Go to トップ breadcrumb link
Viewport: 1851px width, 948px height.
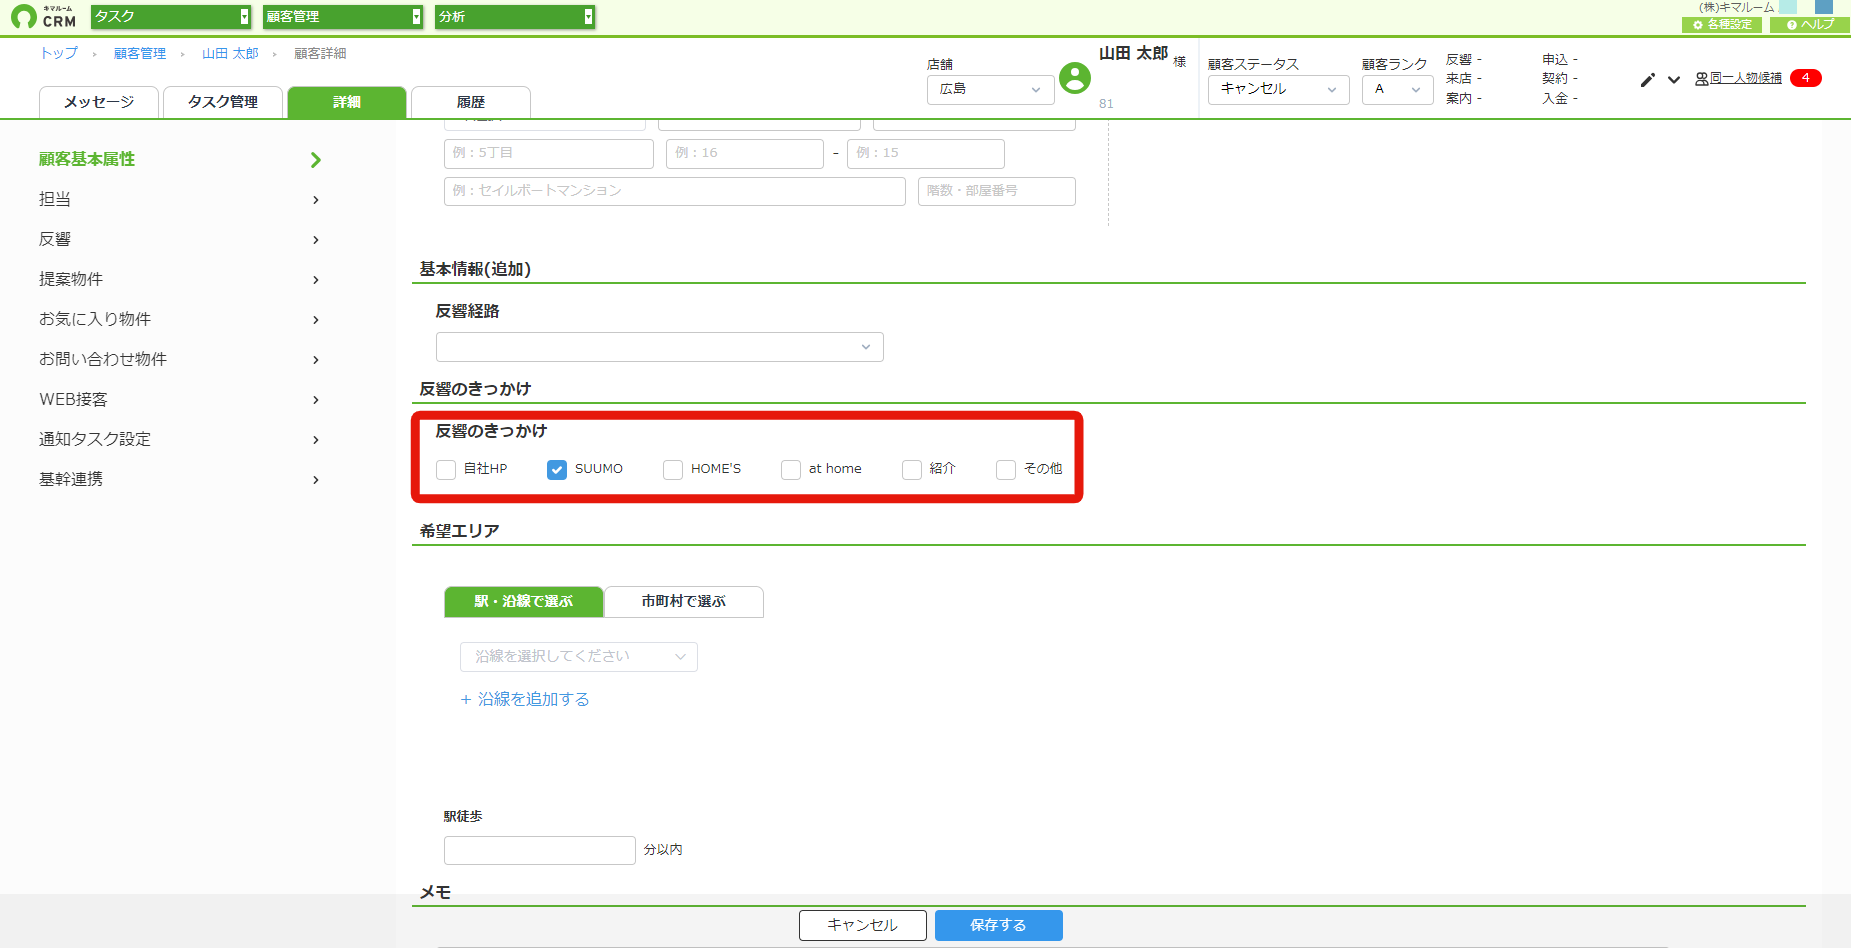click(59, 53)
